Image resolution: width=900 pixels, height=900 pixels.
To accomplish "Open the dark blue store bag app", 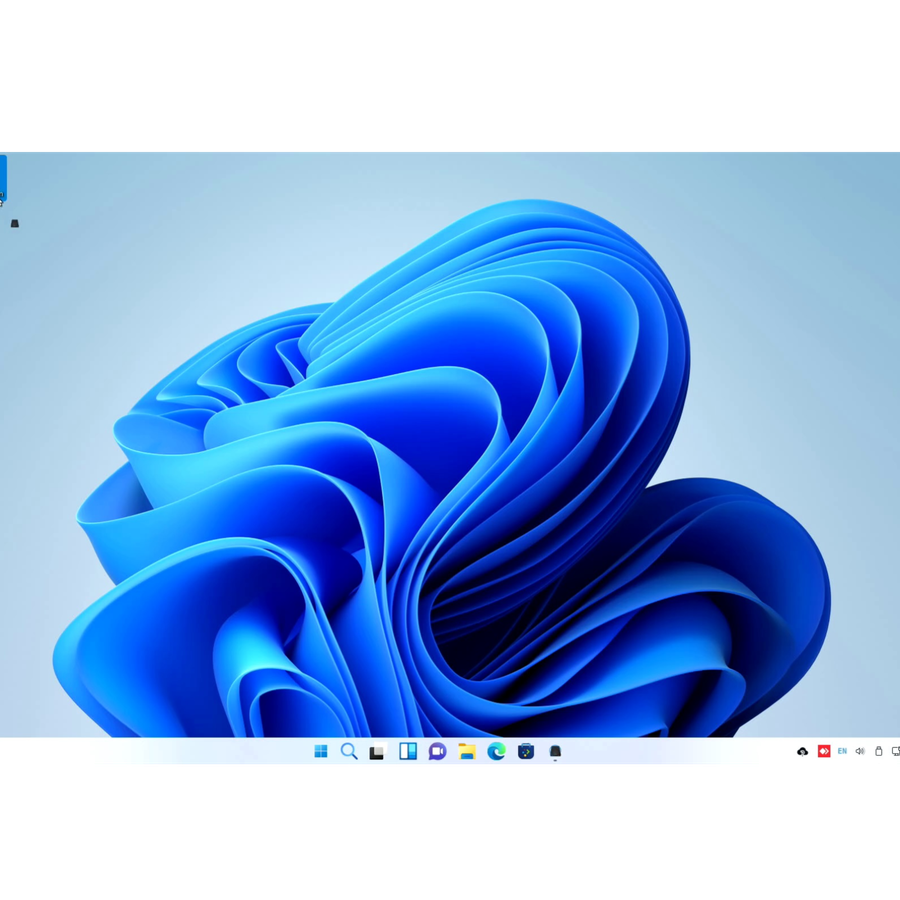I will (x=526, y=751).
